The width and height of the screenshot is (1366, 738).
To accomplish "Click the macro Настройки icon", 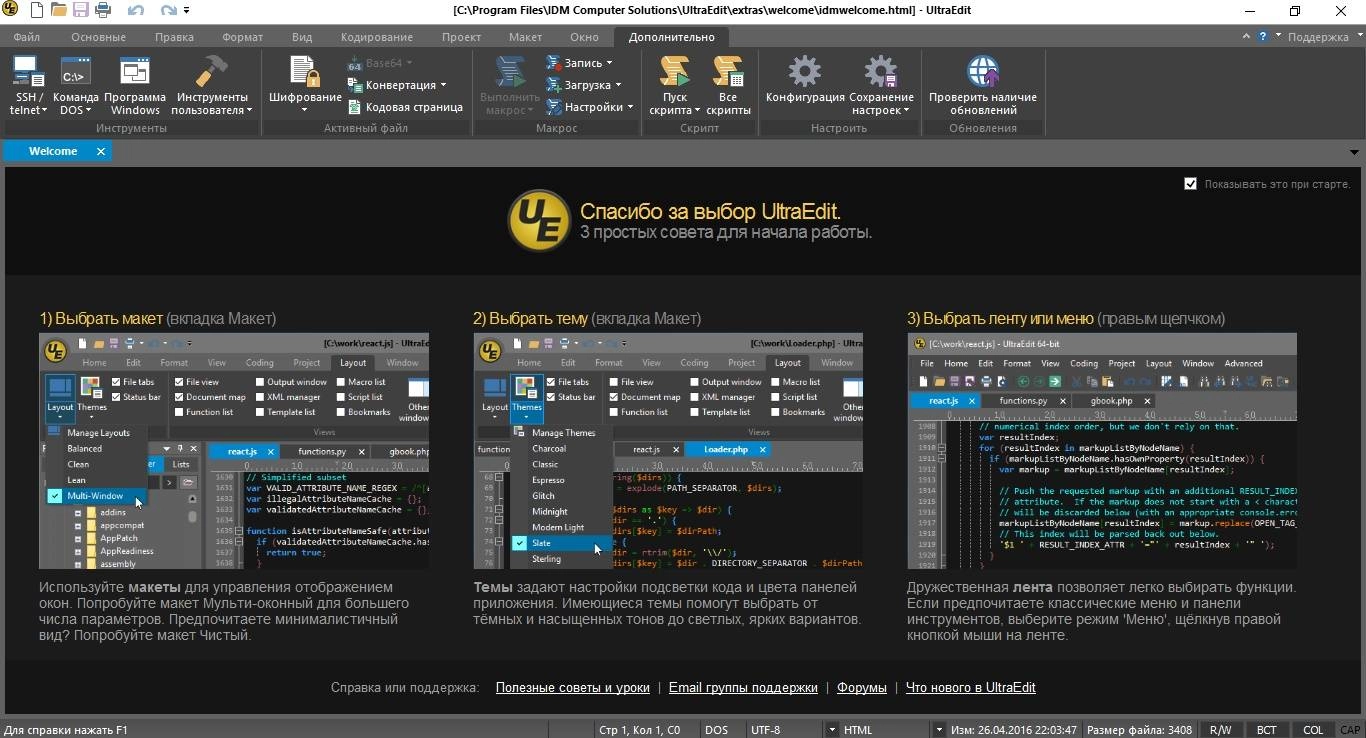I will pyautogui.click(x=553, y=107).
